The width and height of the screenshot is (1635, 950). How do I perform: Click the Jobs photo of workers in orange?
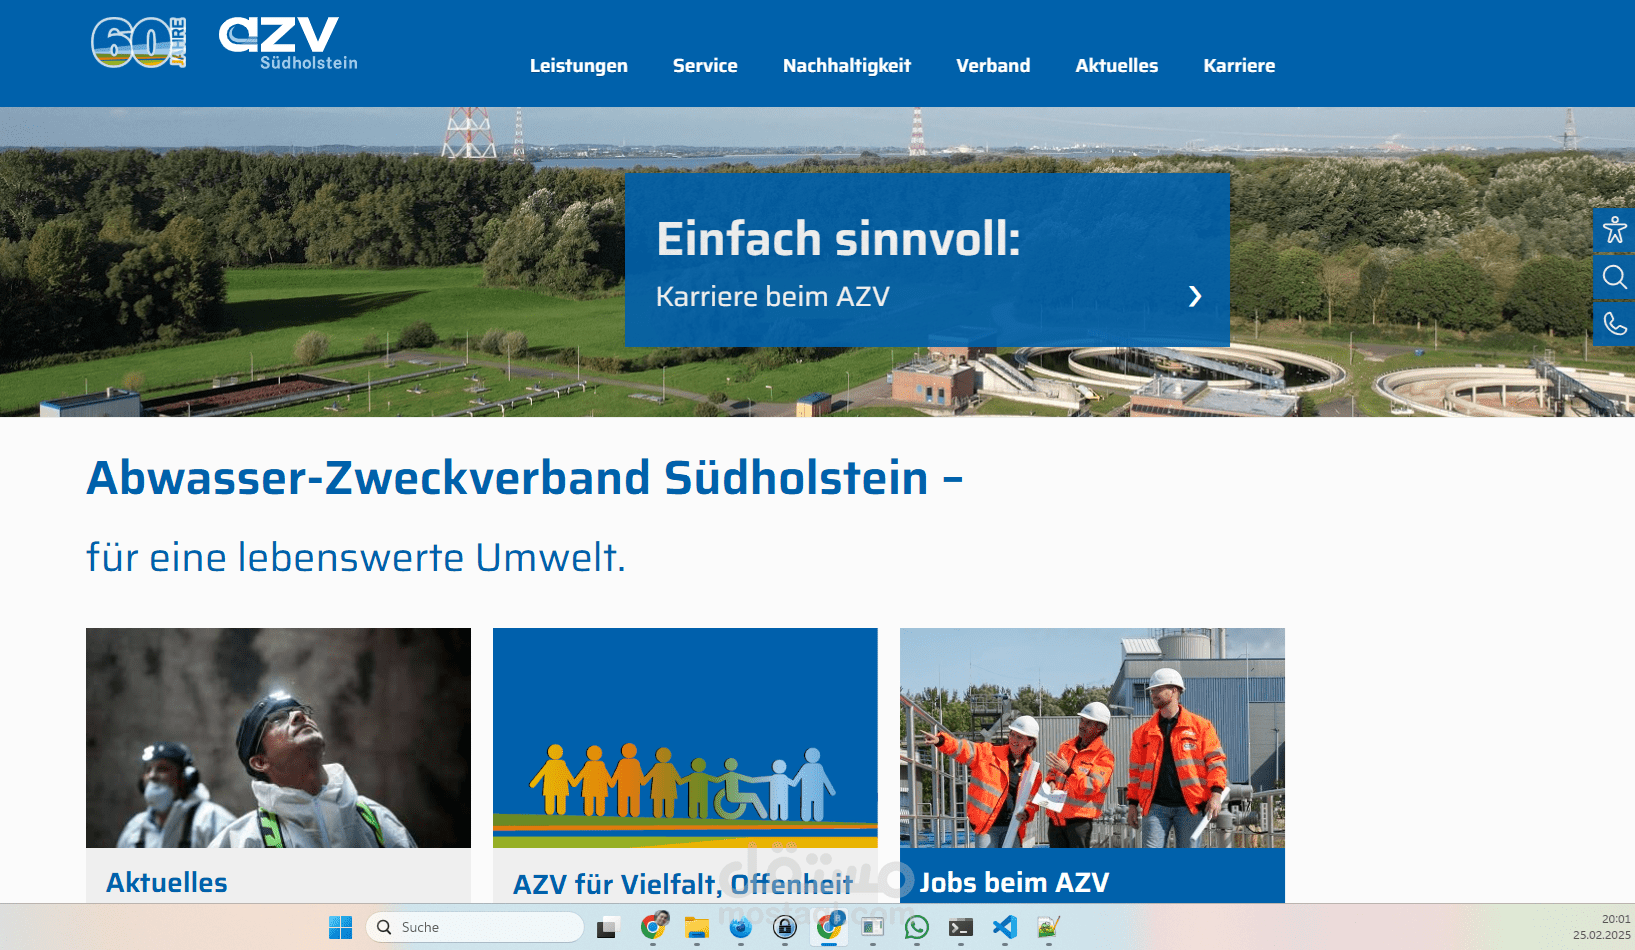[1092, 738]
